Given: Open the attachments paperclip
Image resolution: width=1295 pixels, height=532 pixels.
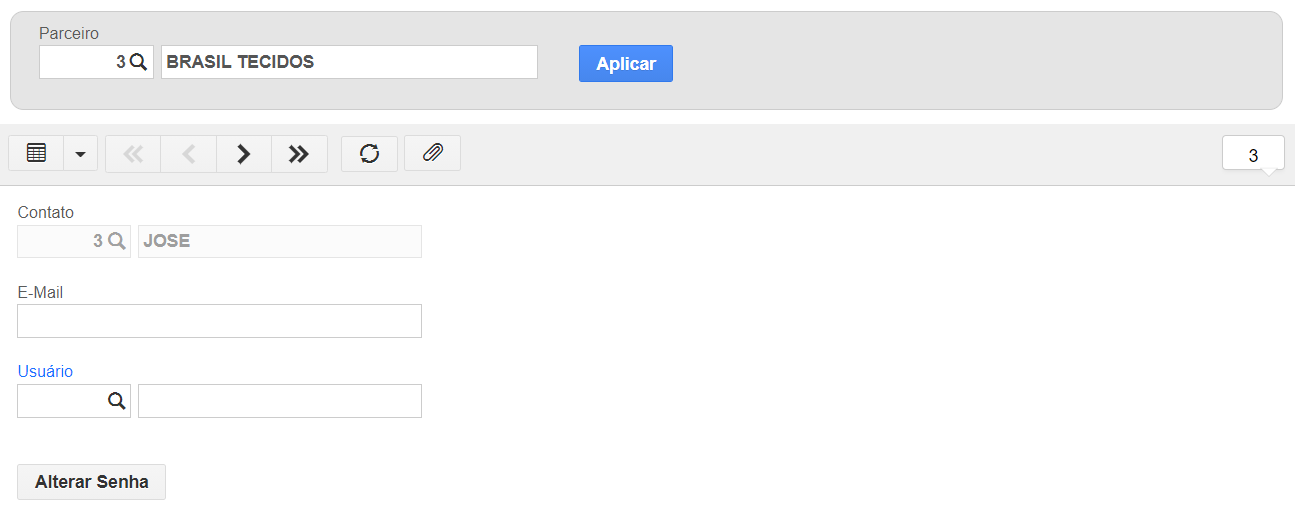Looking at the screenshot, I should pyautogui.click(x=432, y=154).
